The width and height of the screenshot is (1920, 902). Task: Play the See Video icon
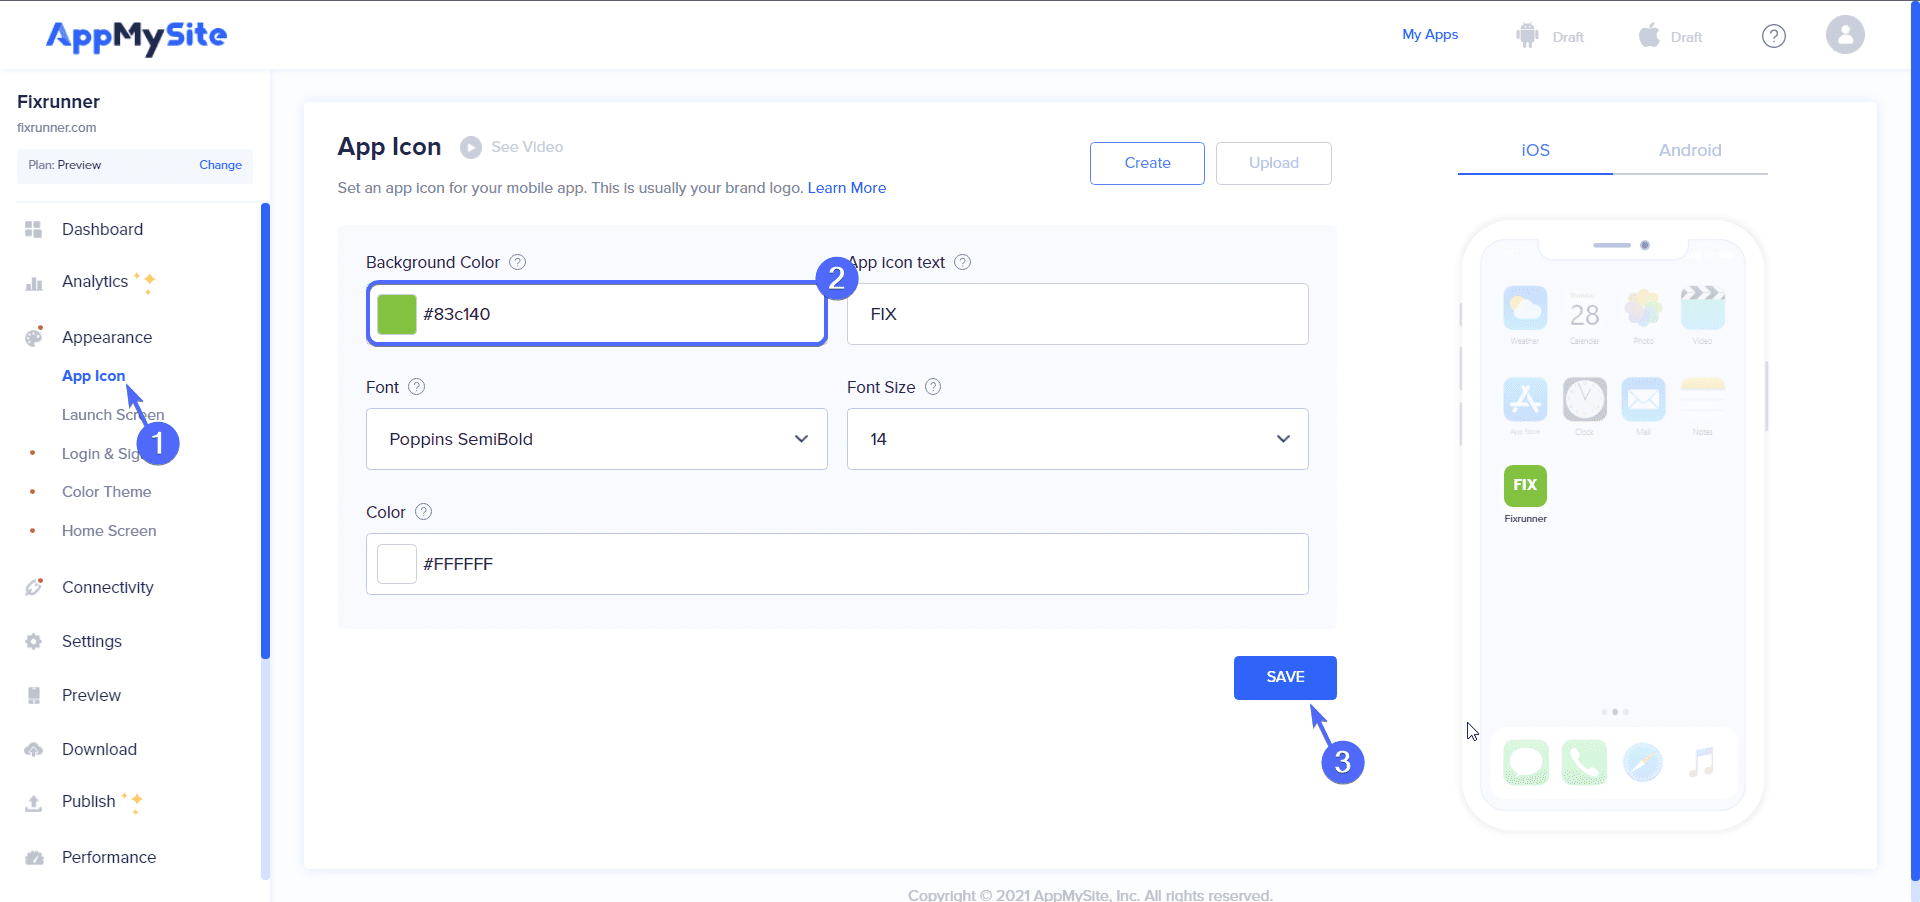tap(471, 148)
